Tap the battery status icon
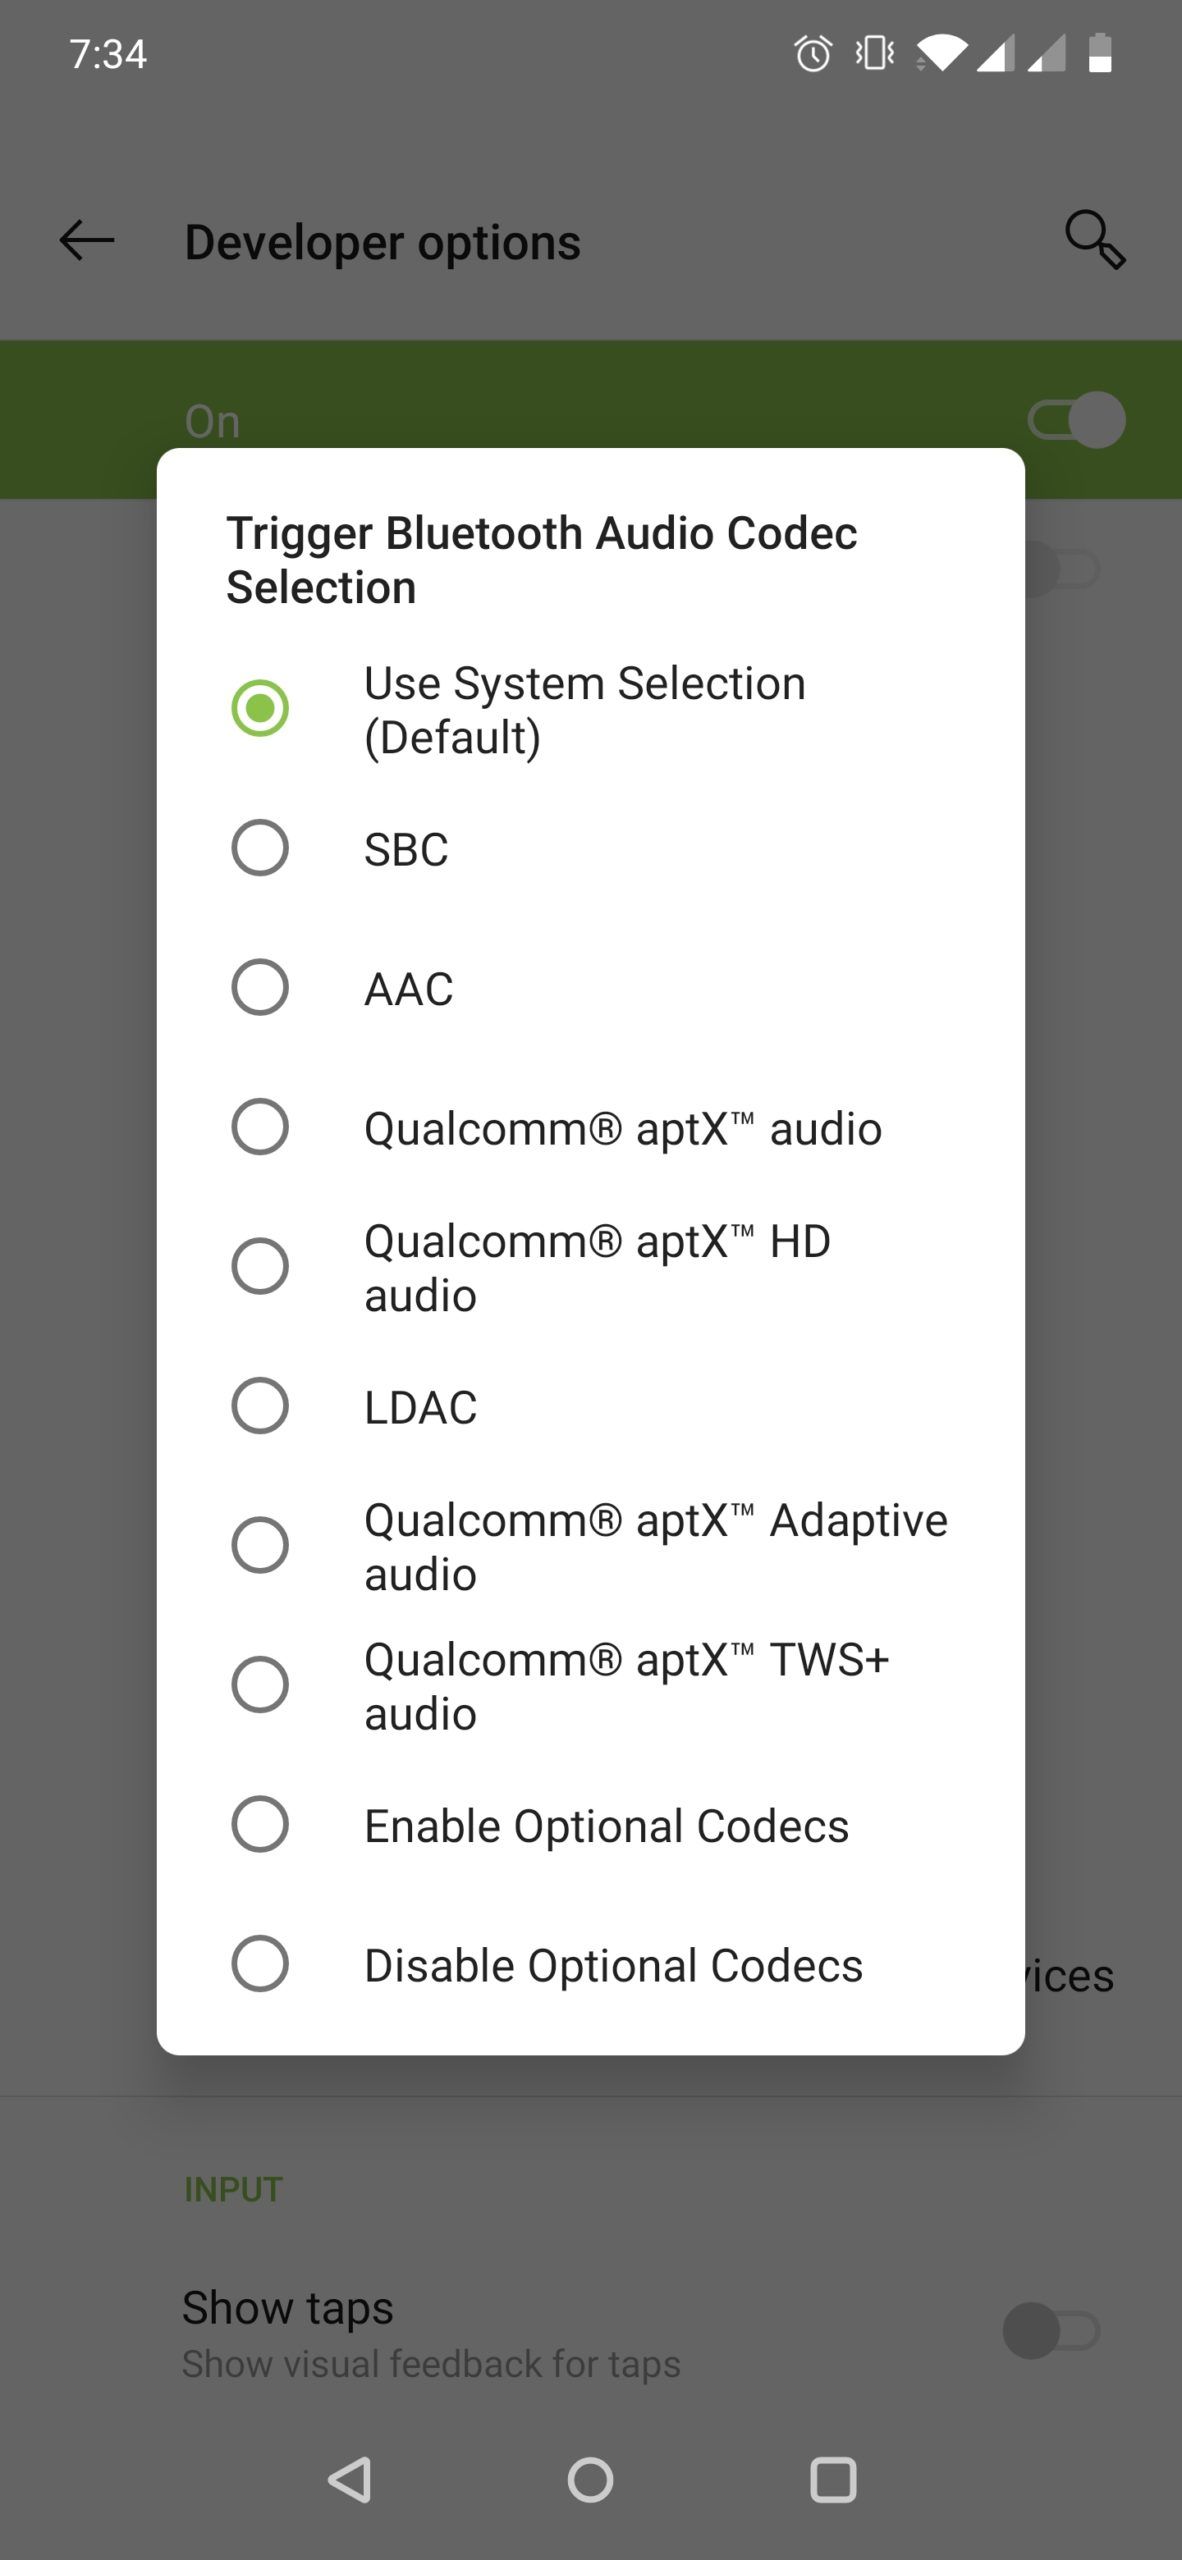The height and width of the screenshot is (2560, 1182). click(x=1100, y=53)
